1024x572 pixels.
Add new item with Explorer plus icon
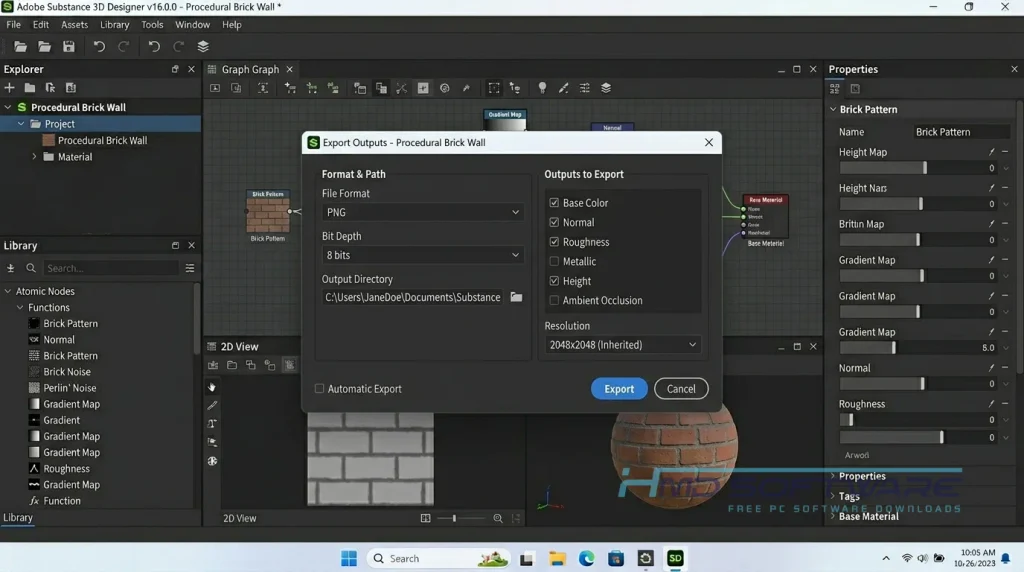(9, 87)
